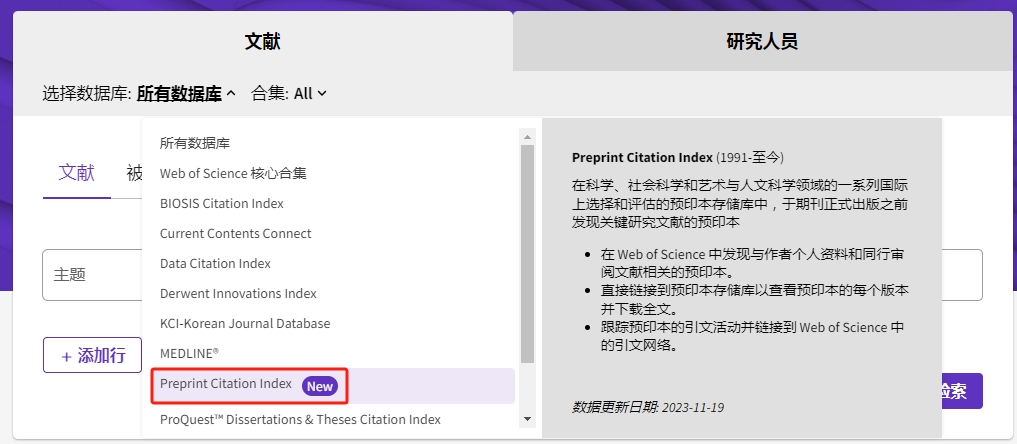The image size is (1017, 444).
Task: Click the Preprint Citation Index description title
Action: 678,158
